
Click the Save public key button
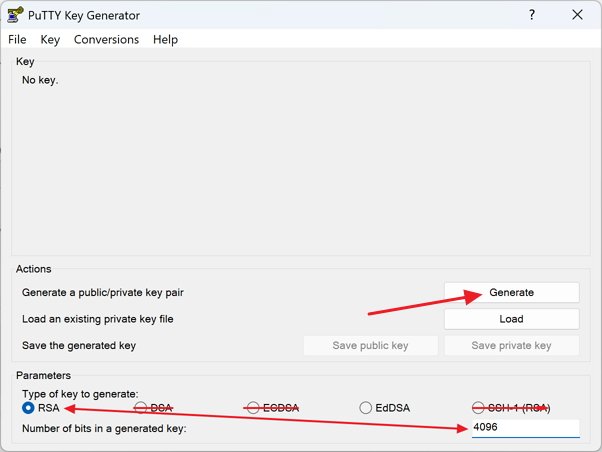click(370, 345)
